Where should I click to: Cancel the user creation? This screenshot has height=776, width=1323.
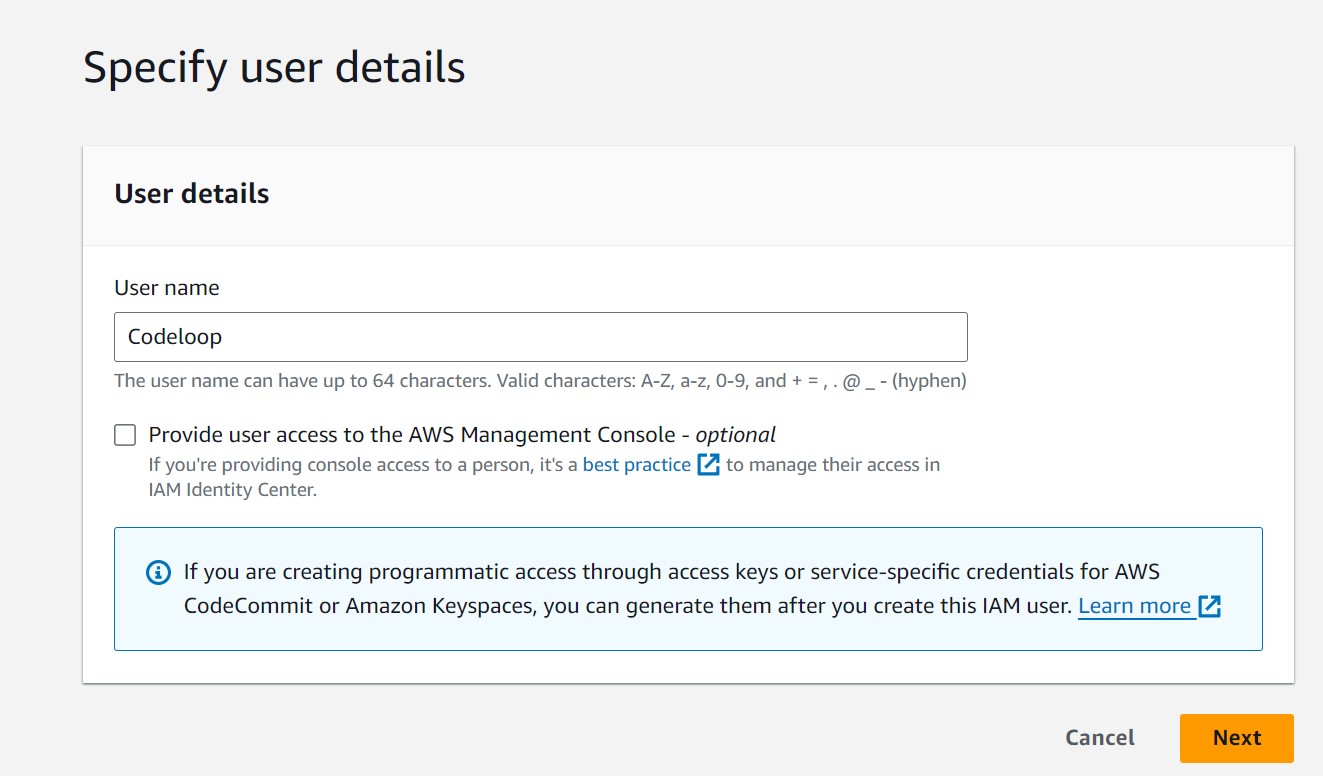tap(1100, 738)
